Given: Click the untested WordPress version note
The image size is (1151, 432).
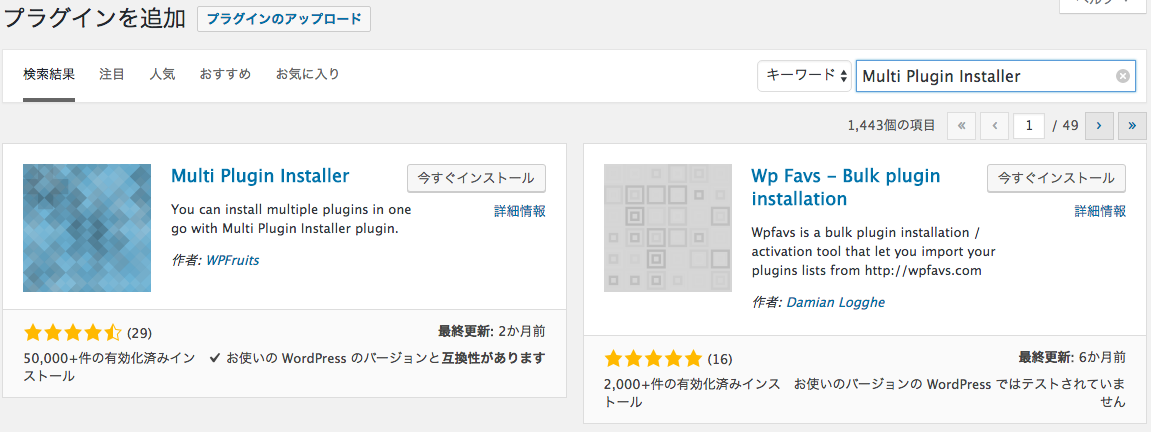Looking at the screenshot, I should click(x=960, y=393).
